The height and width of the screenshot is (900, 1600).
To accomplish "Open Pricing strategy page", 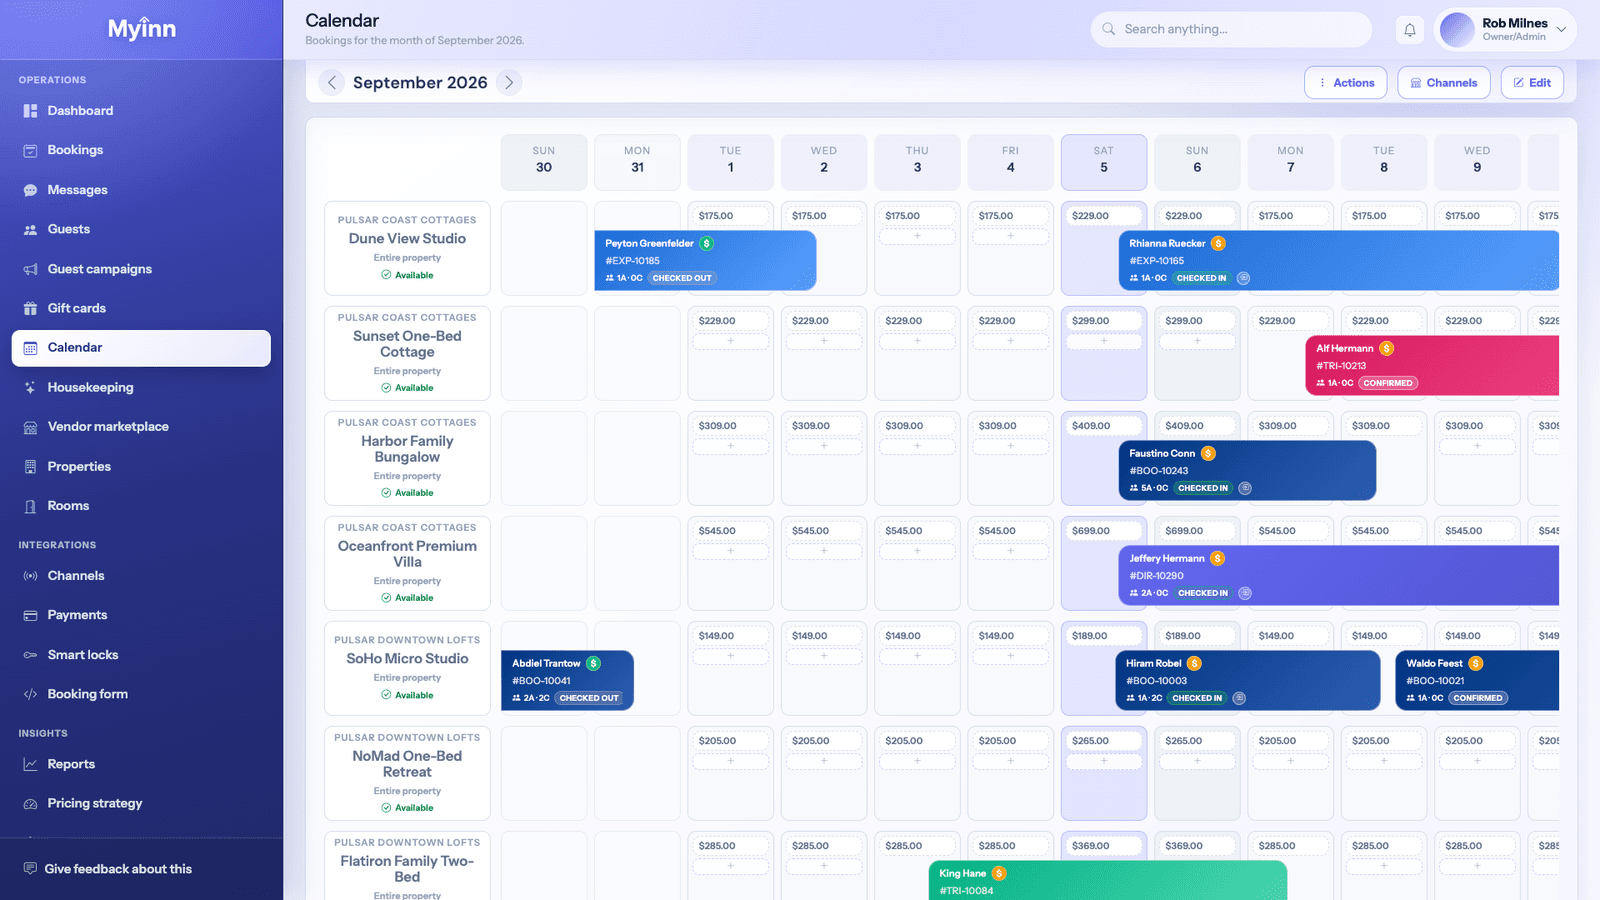I will click(141, 803).
